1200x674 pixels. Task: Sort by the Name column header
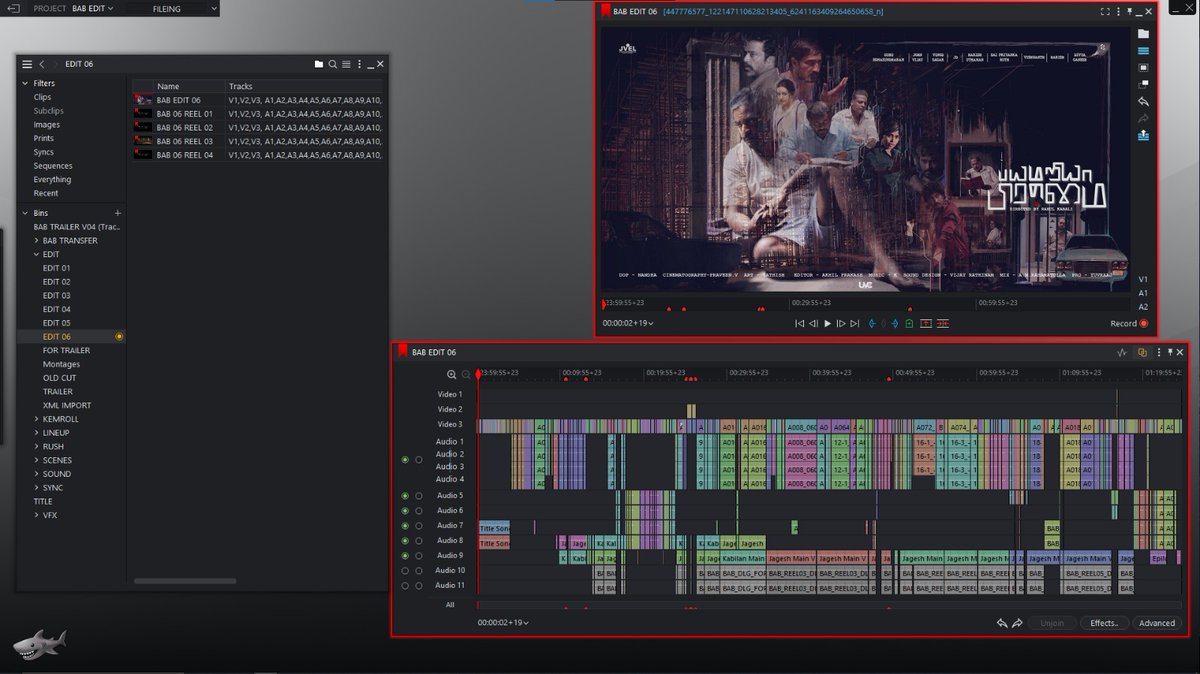[x=189, y=86]
